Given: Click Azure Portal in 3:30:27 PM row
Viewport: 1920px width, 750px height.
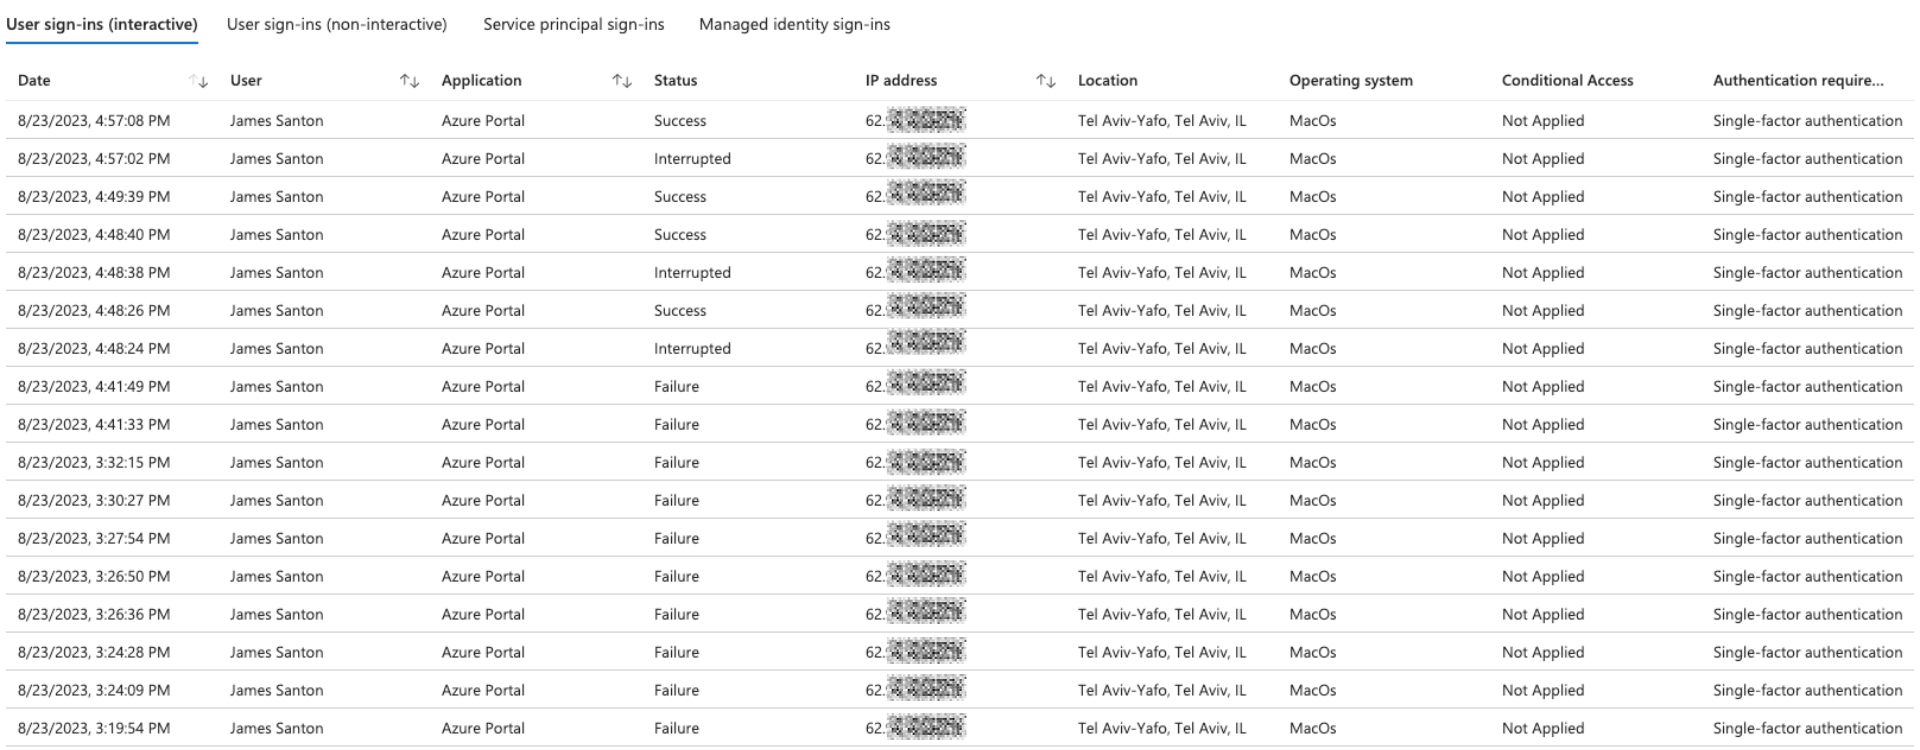Looking at the screenshot, I should 483,501.
